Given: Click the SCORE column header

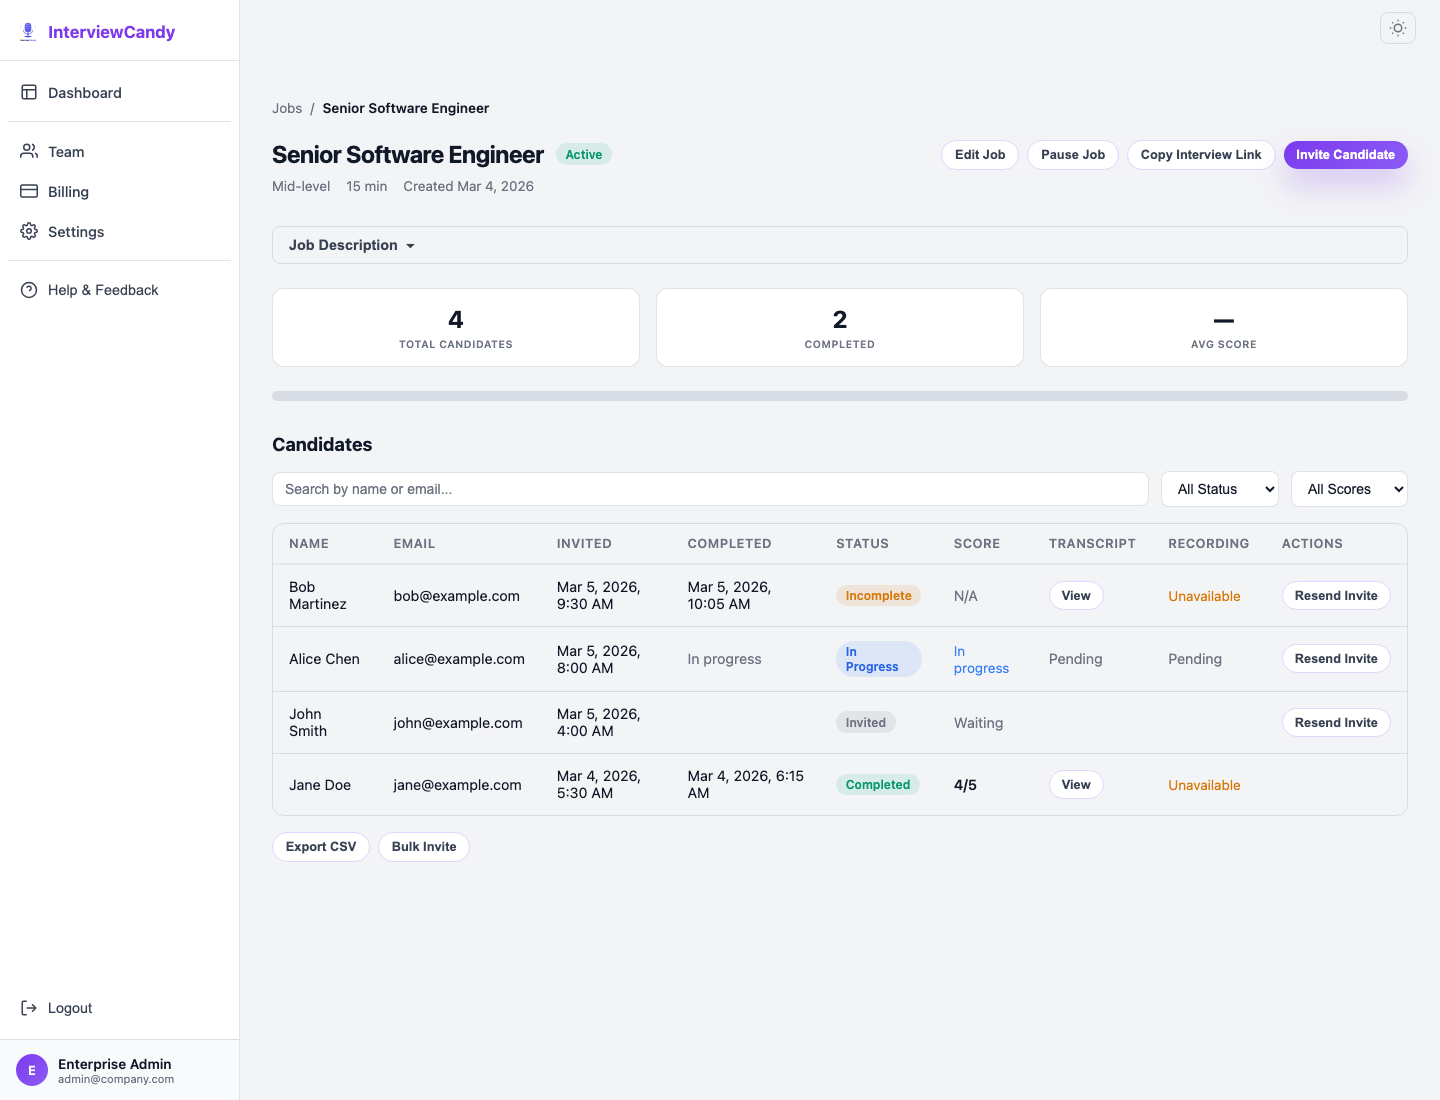Looking at the screenshot, I should point(977,544).
